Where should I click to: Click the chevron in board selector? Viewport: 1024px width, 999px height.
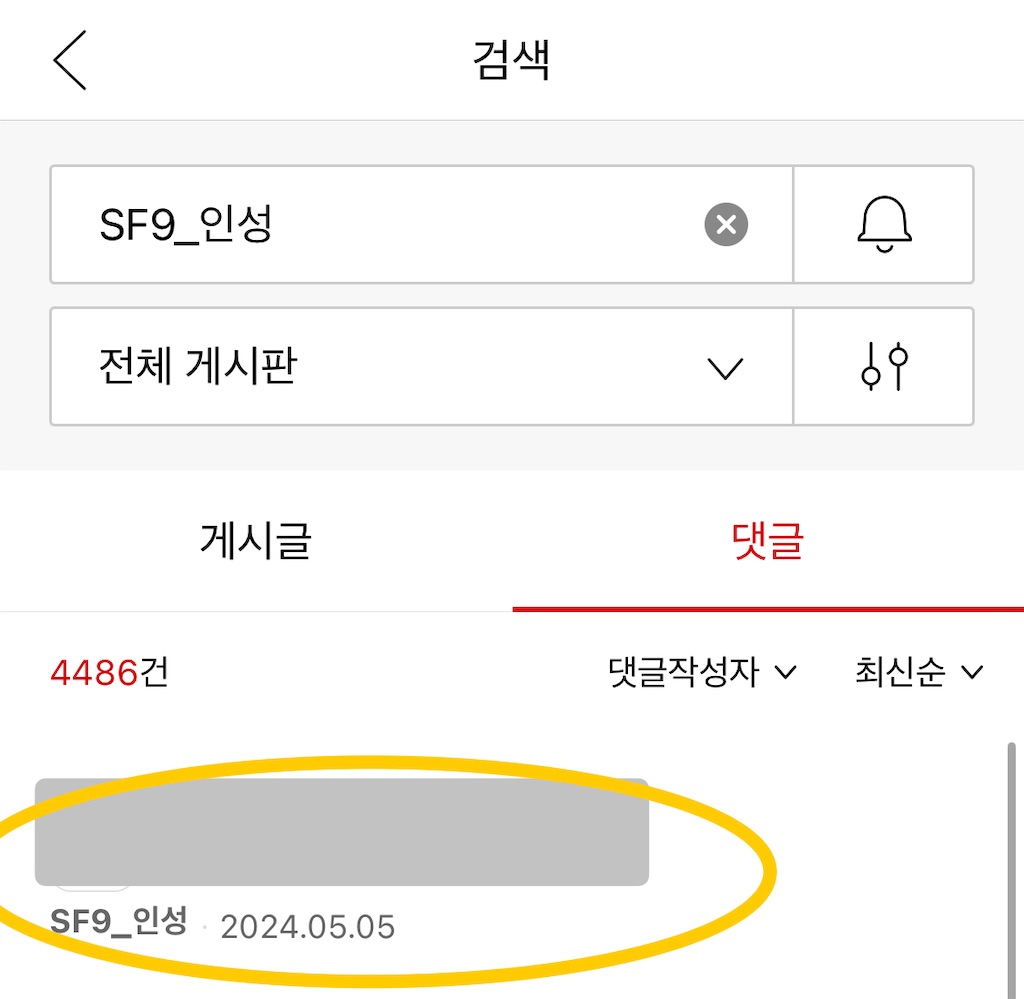pos(725,369)
